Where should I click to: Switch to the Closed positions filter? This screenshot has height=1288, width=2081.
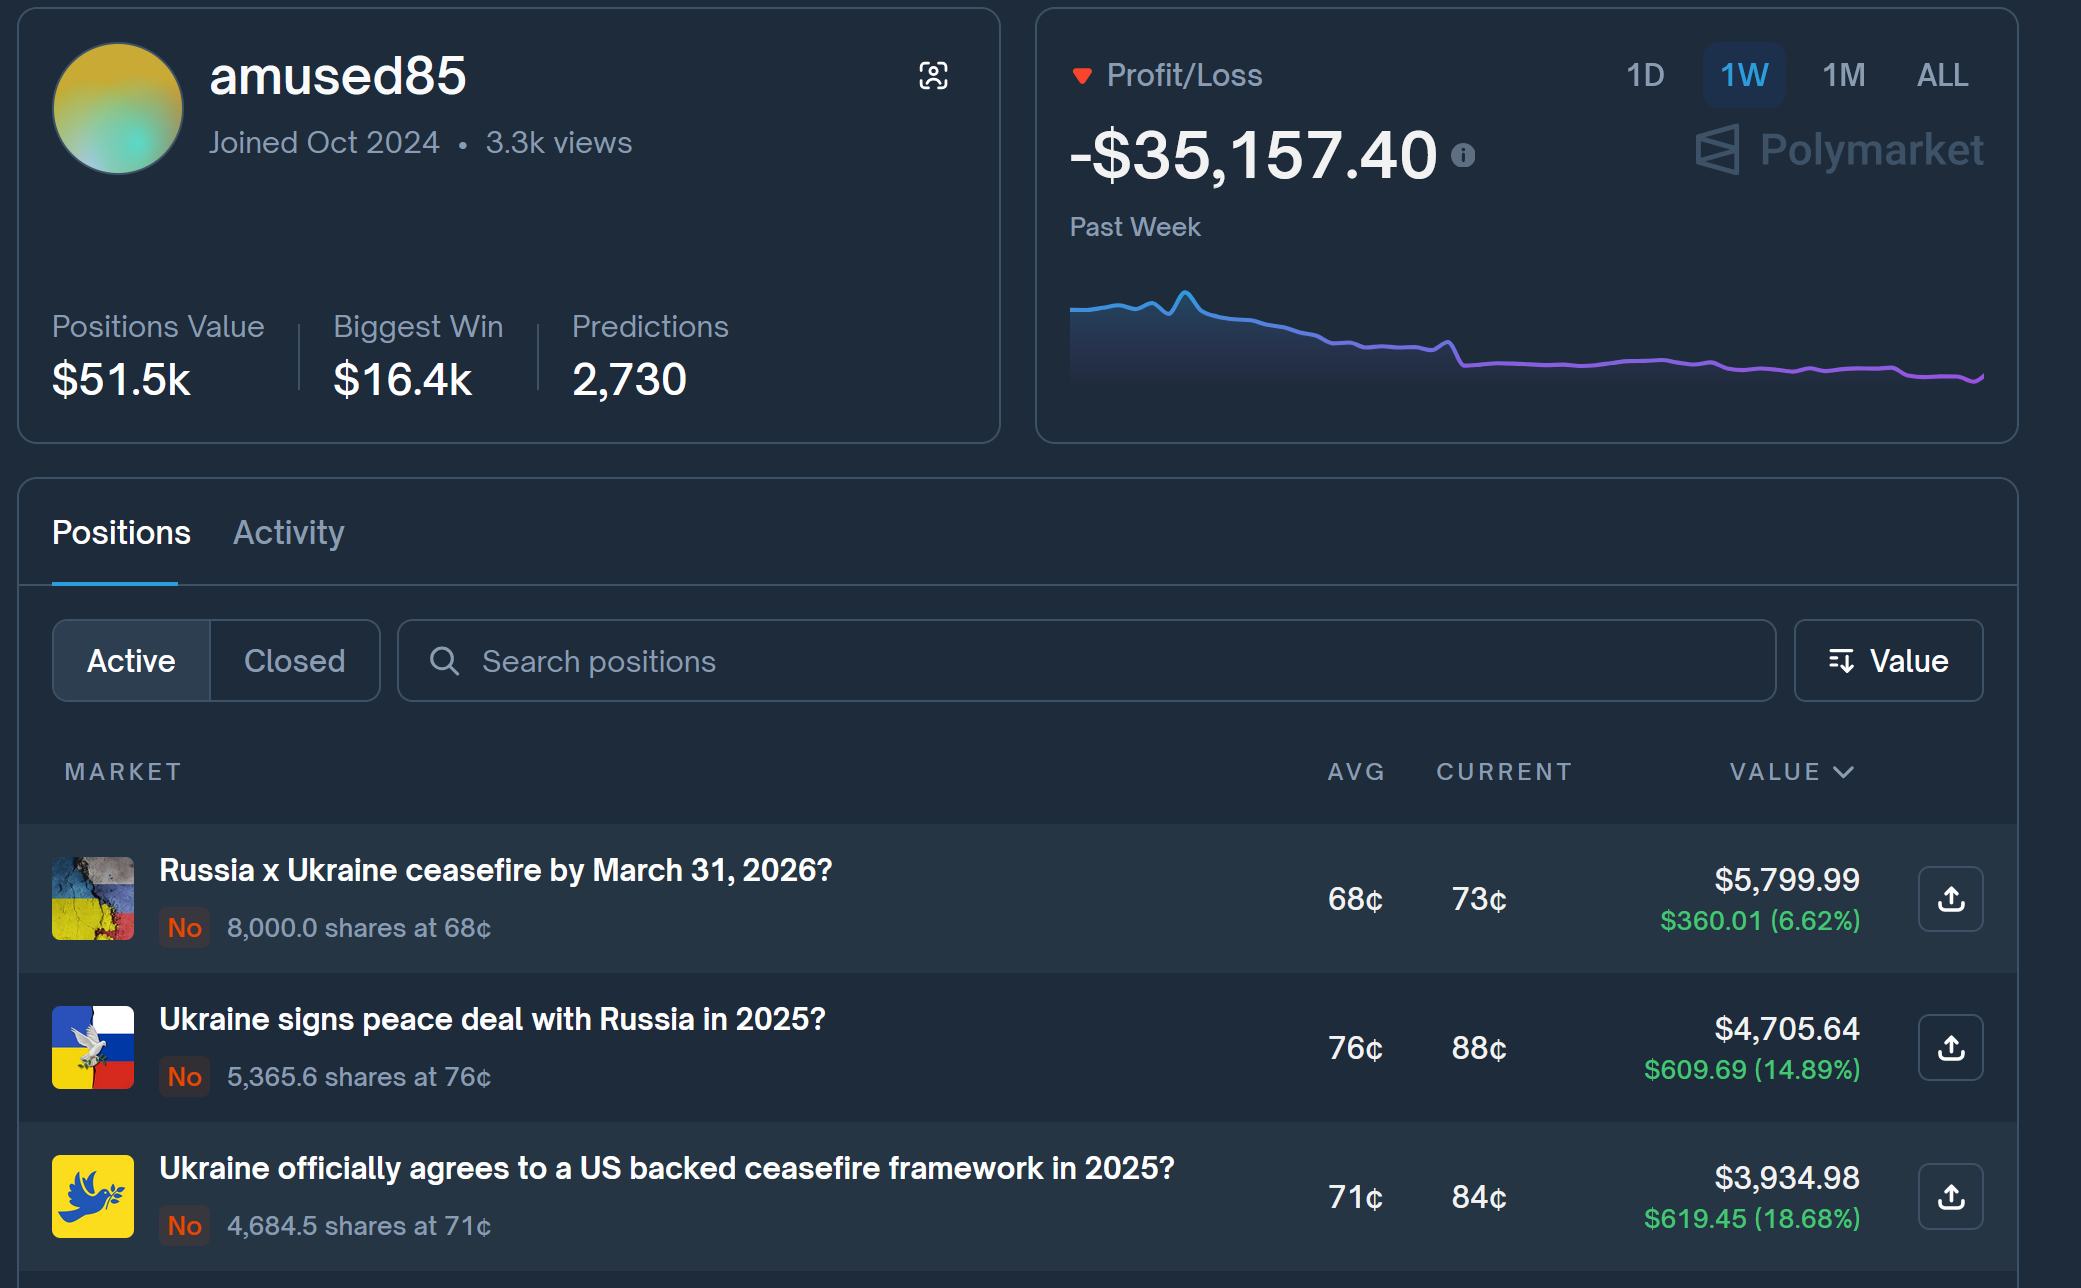[x=294, y=661]
